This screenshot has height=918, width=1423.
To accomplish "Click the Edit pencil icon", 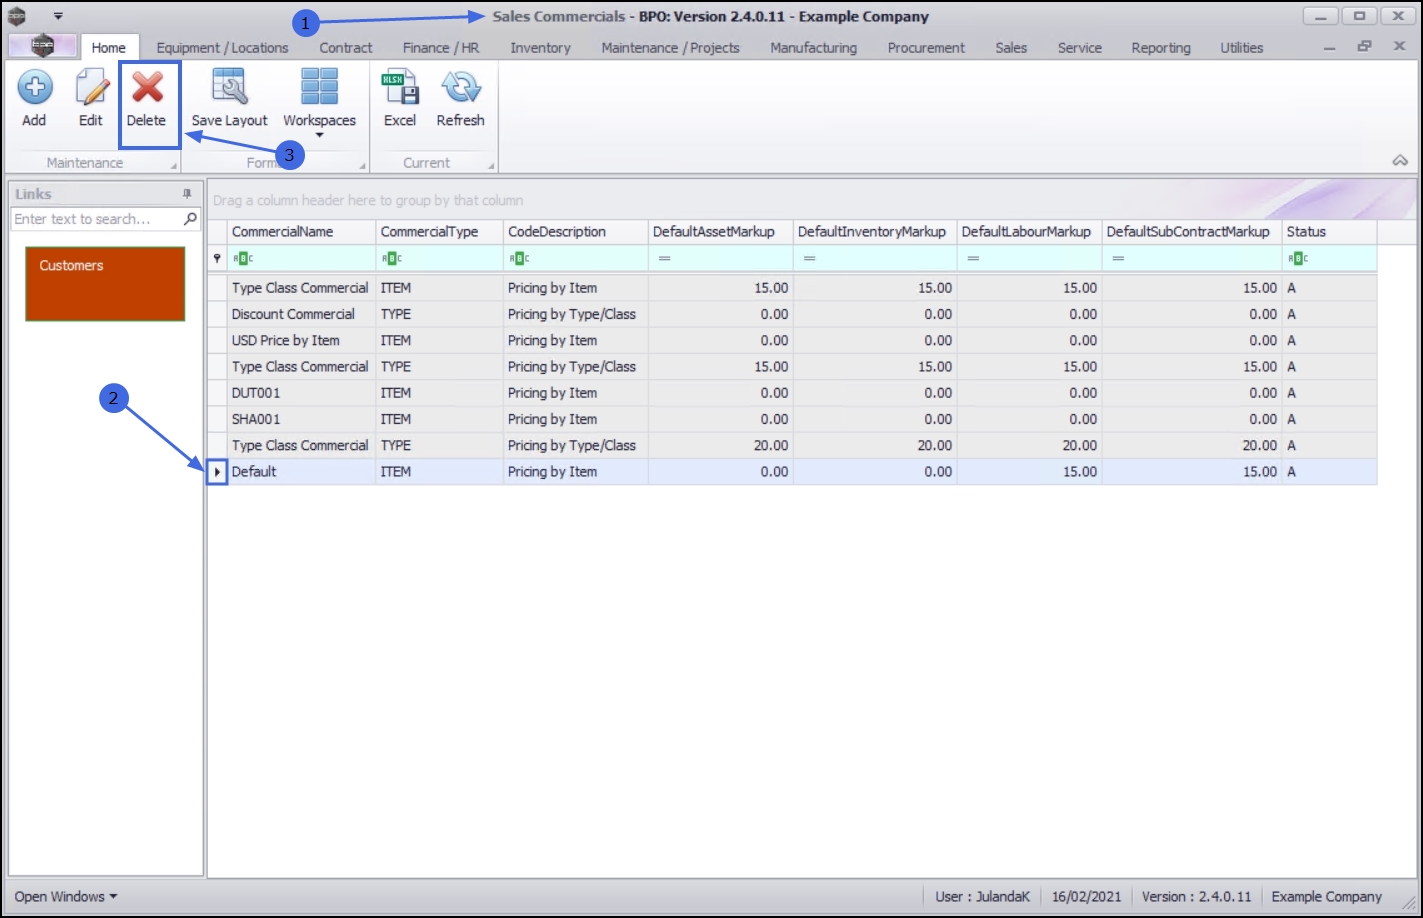I will pos(91,89).
